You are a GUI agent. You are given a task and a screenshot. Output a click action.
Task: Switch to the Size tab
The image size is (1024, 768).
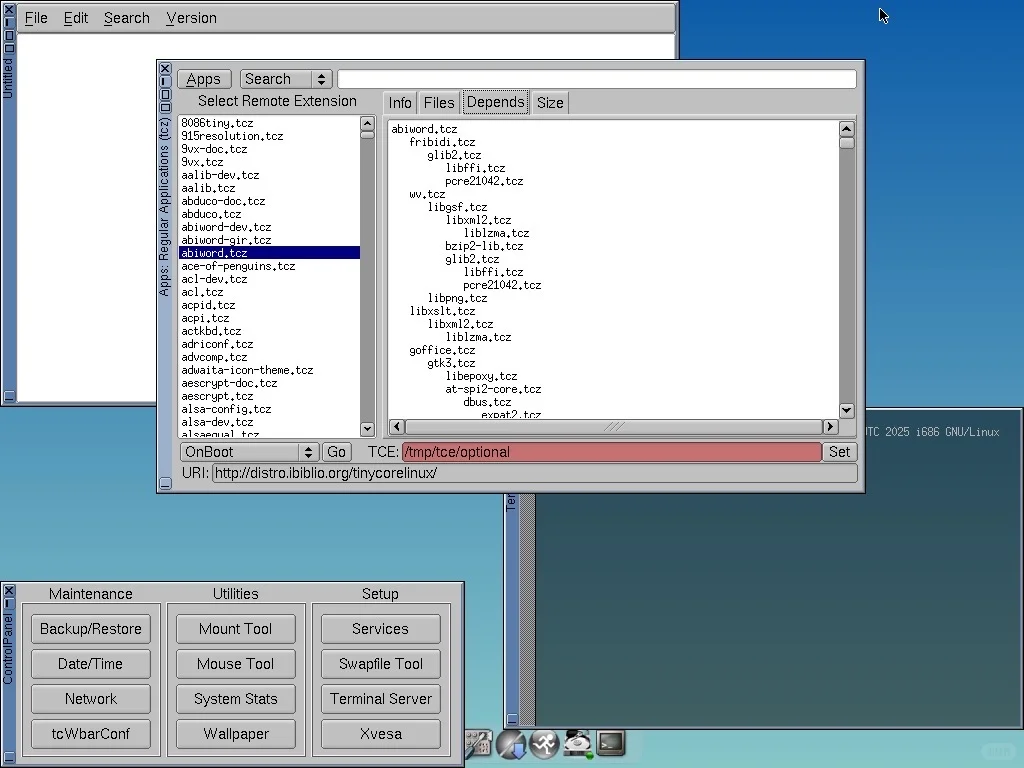550,102
